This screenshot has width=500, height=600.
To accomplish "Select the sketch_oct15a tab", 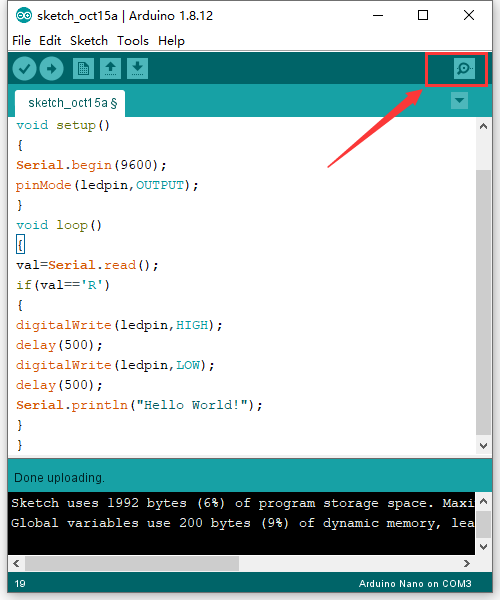I will tap(70, 103).
